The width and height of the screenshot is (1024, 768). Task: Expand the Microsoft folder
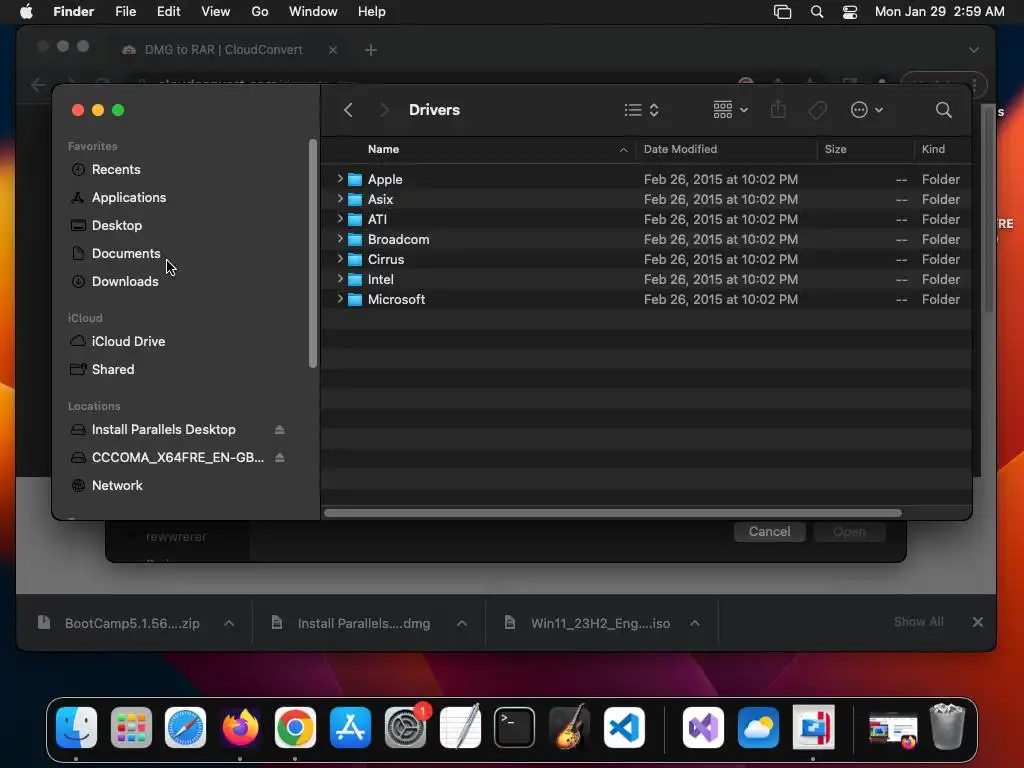click(x=340, y=299)
